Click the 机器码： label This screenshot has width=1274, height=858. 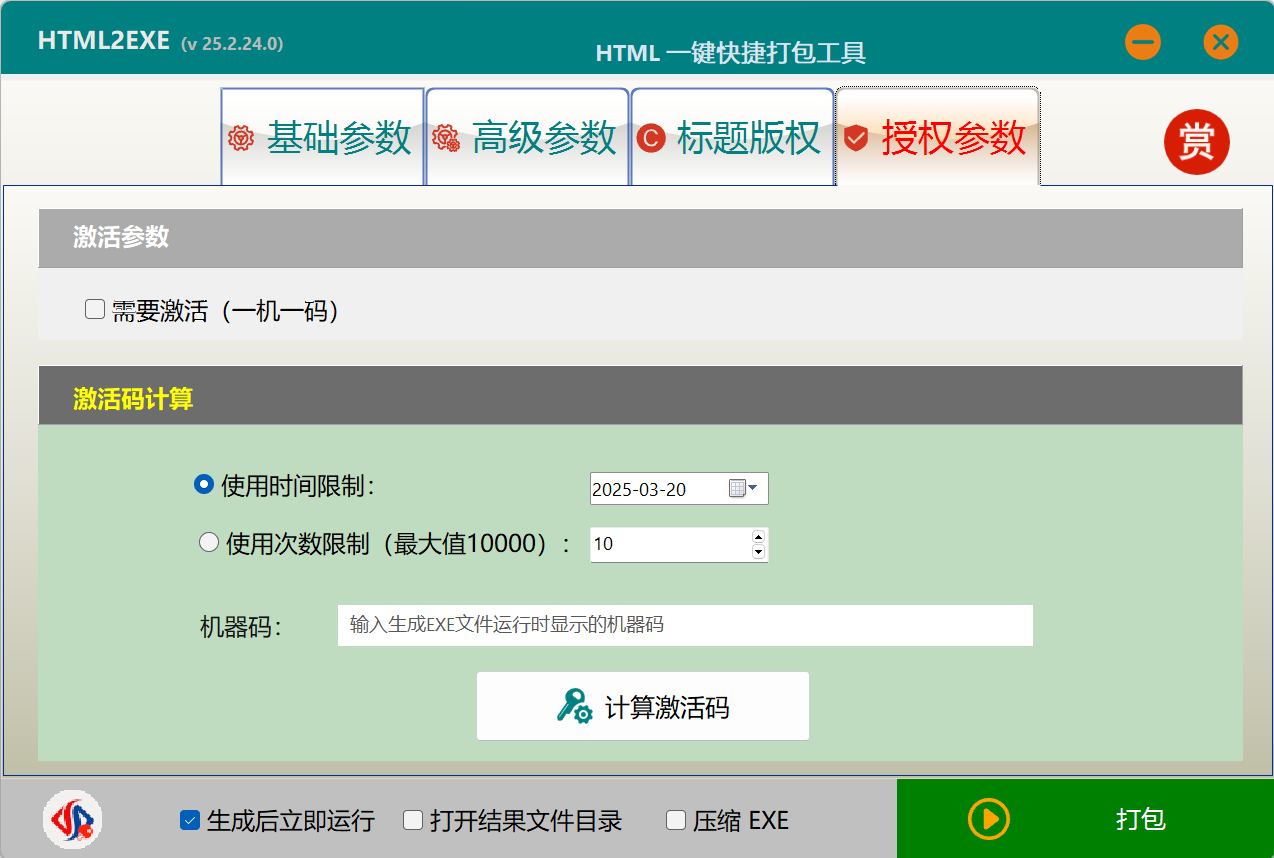click(x=242, y=627)
